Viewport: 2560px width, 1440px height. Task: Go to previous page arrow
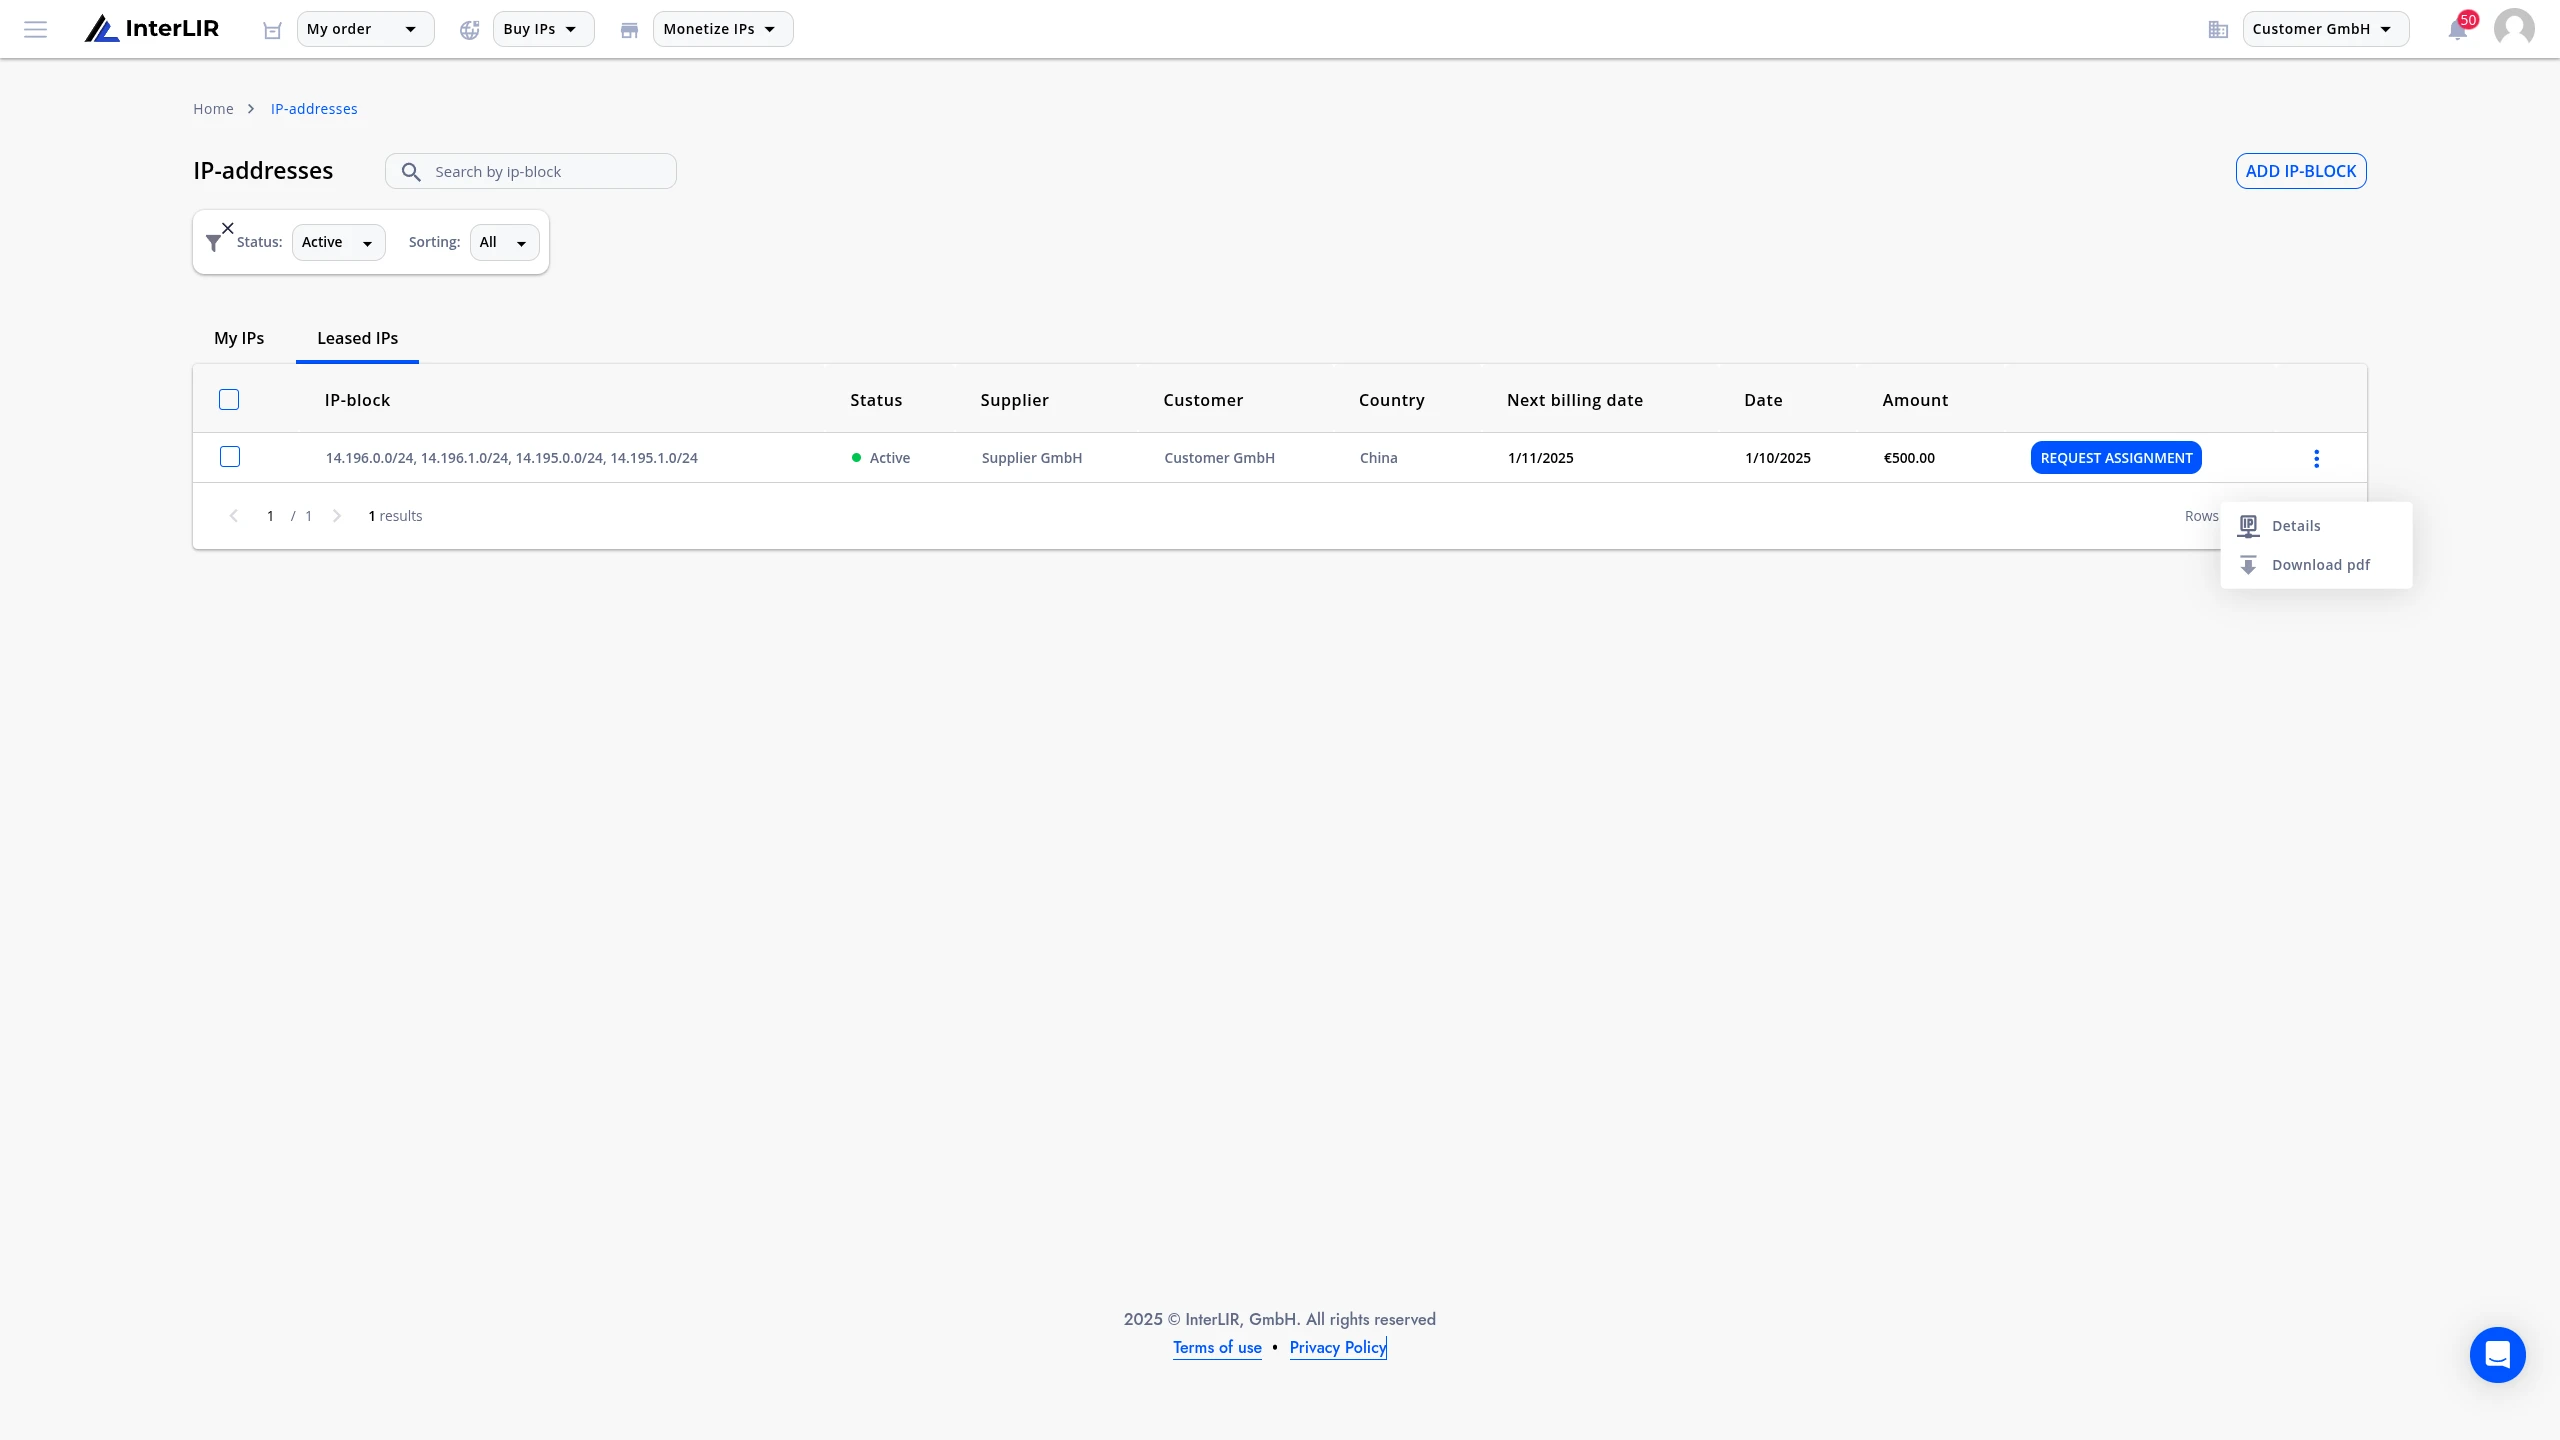click(x=234, y=516)
